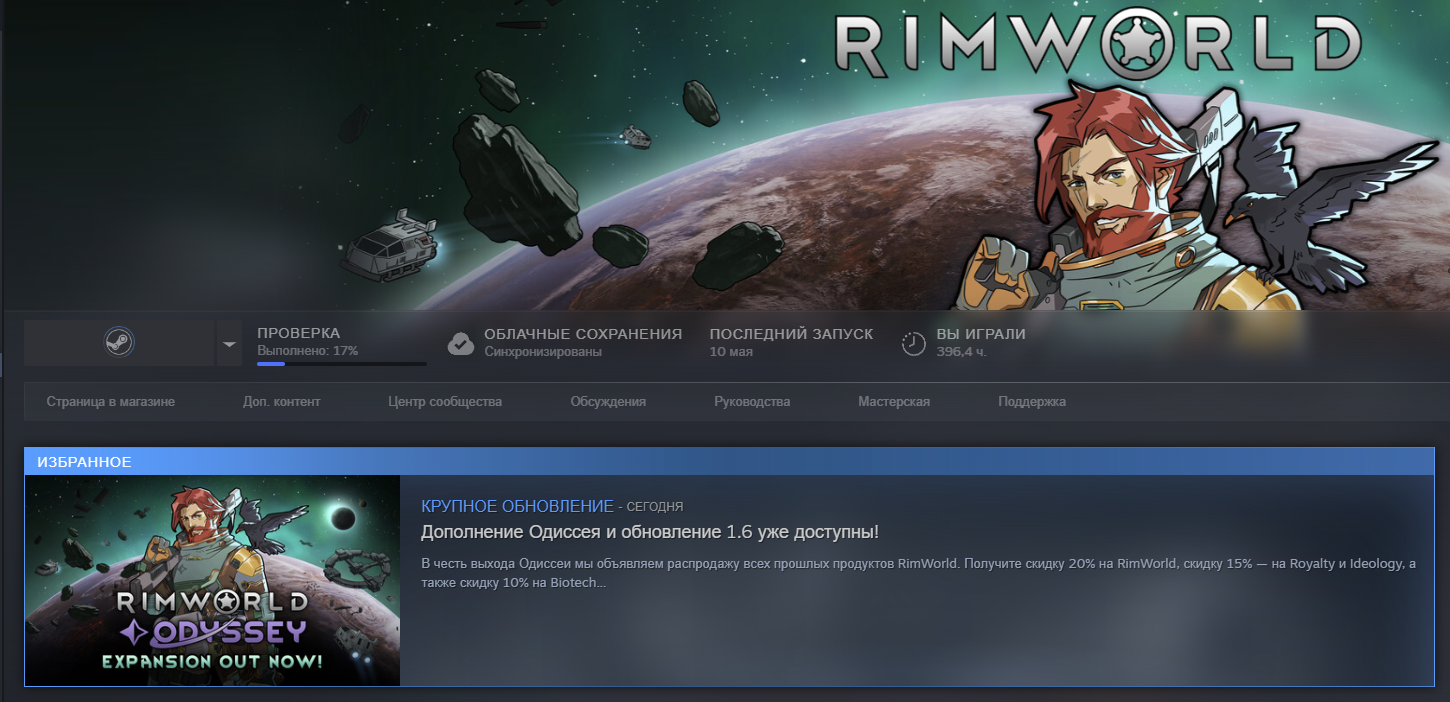The width and height of the screenshot is (1450, 702).
Task: Click the 396,4 ч. playtime text
Action: [961, 352]
